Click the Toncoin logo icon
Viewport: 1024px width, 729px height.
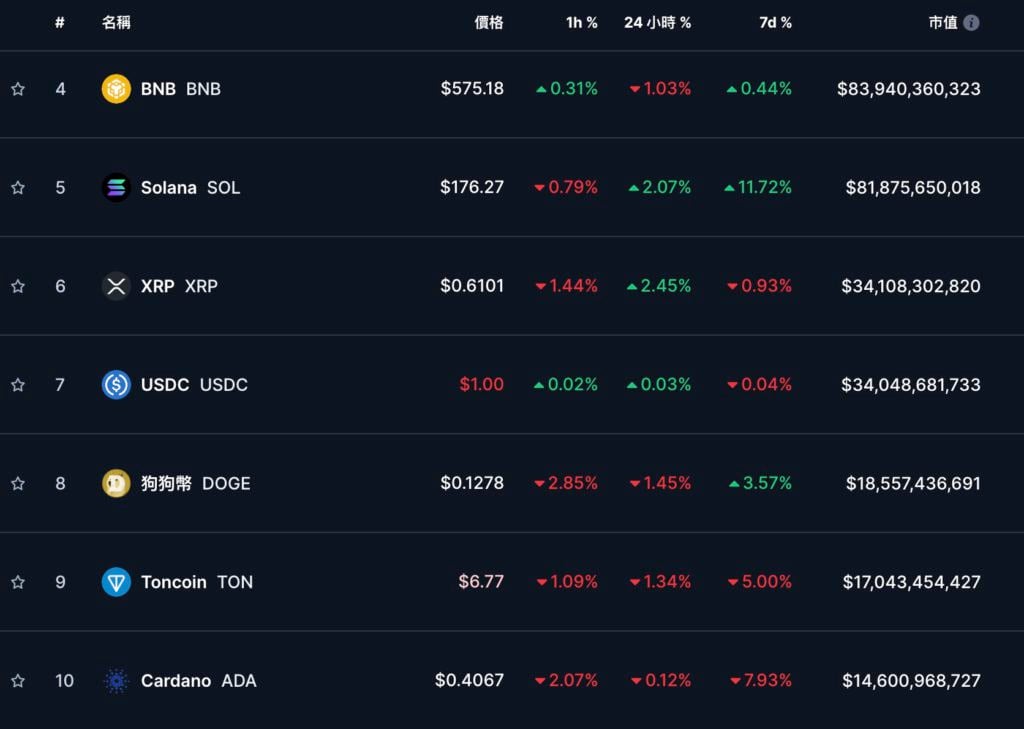click(116, 582)
